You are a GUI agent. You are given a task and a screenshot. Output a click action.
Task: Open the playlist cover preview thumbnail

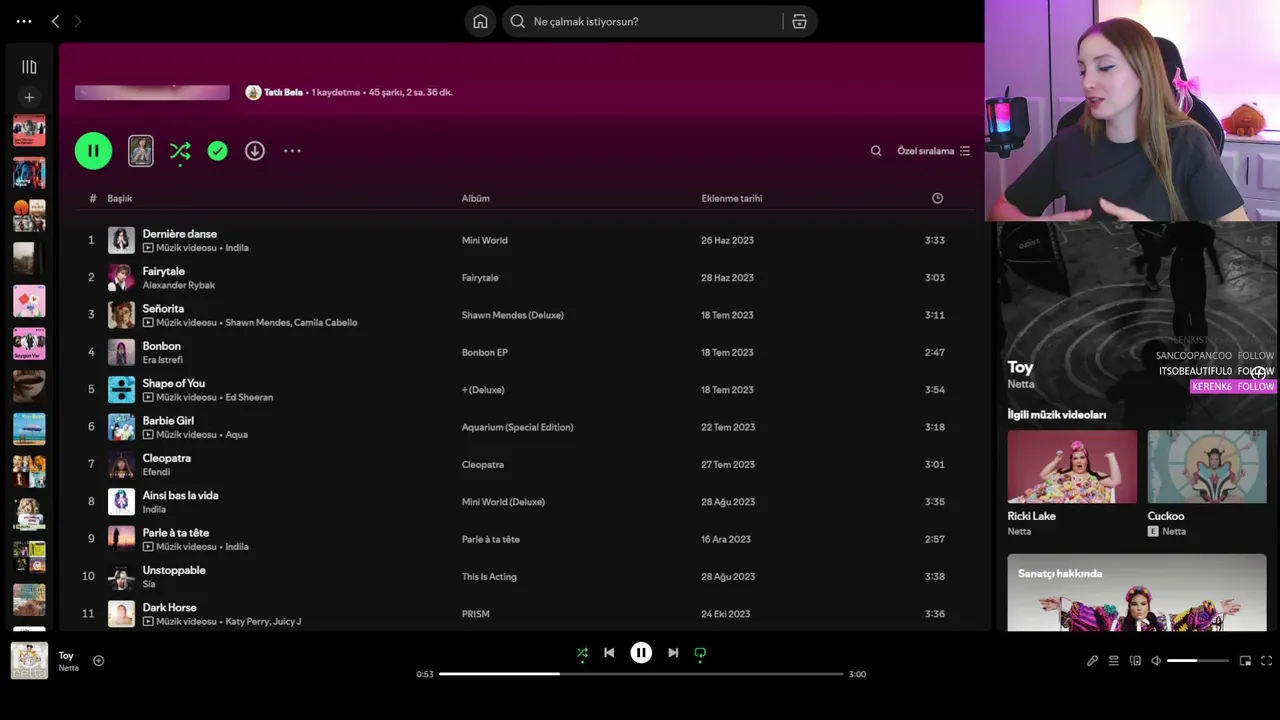(x=141, y=151)
